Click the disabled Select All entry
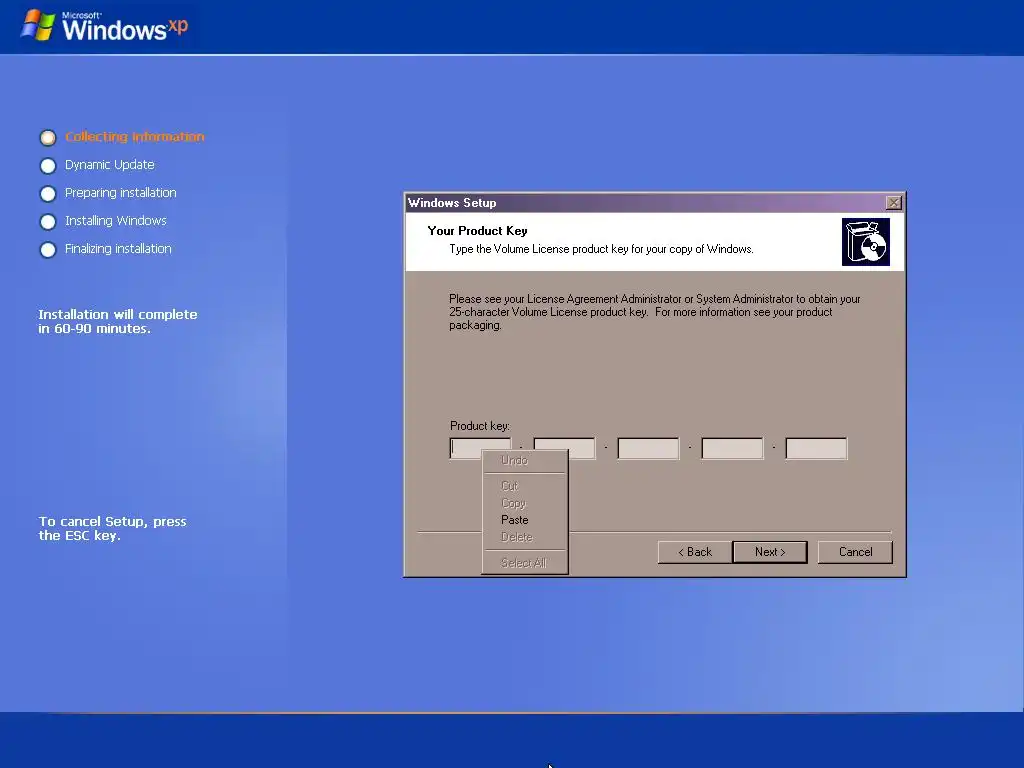1024x768 pixels. click(524, 563)
